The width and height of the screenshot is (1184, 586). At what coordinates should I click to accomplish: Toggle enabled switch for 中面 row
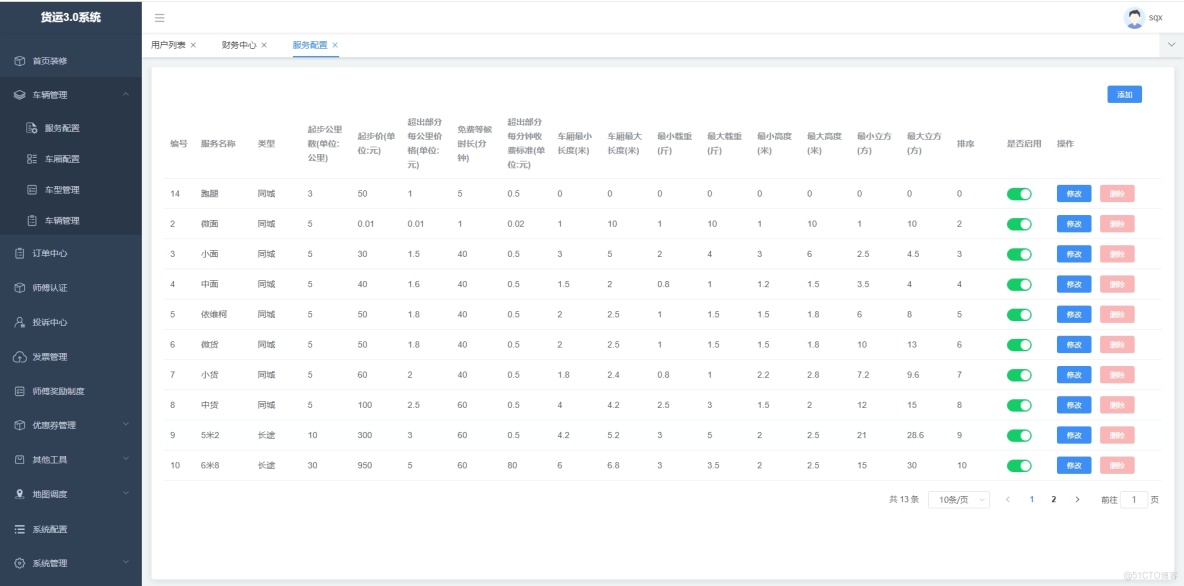pyautogui.click(x=1019, y=285)
